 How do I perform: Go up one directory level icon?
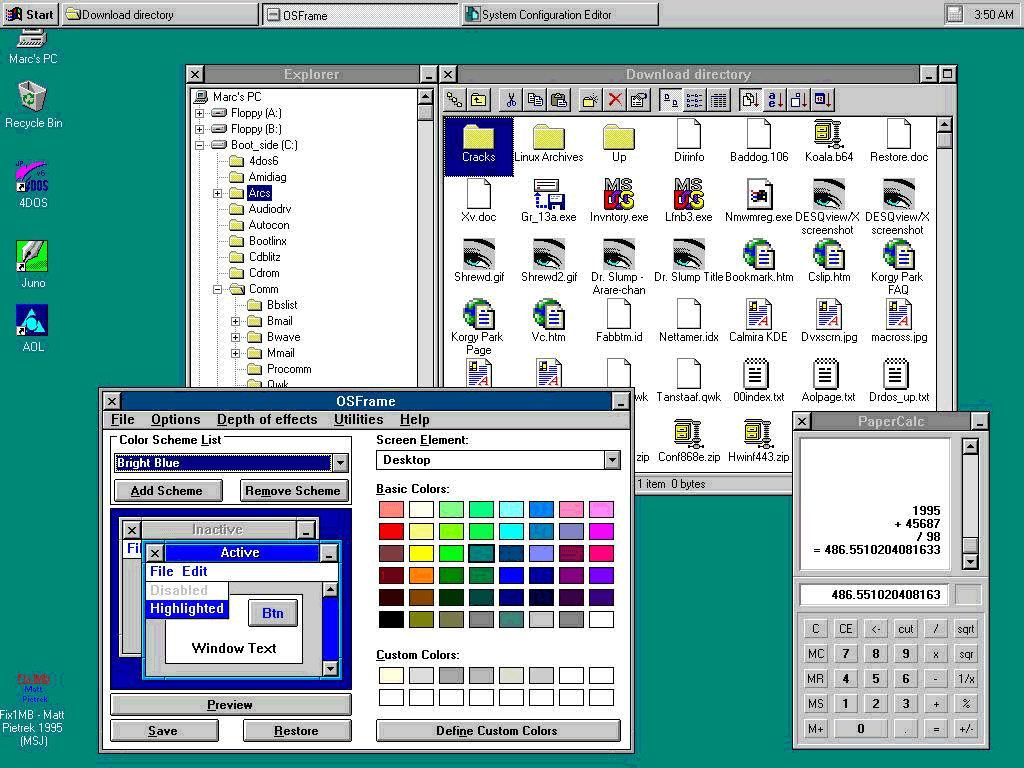click(x=477, y=99)
